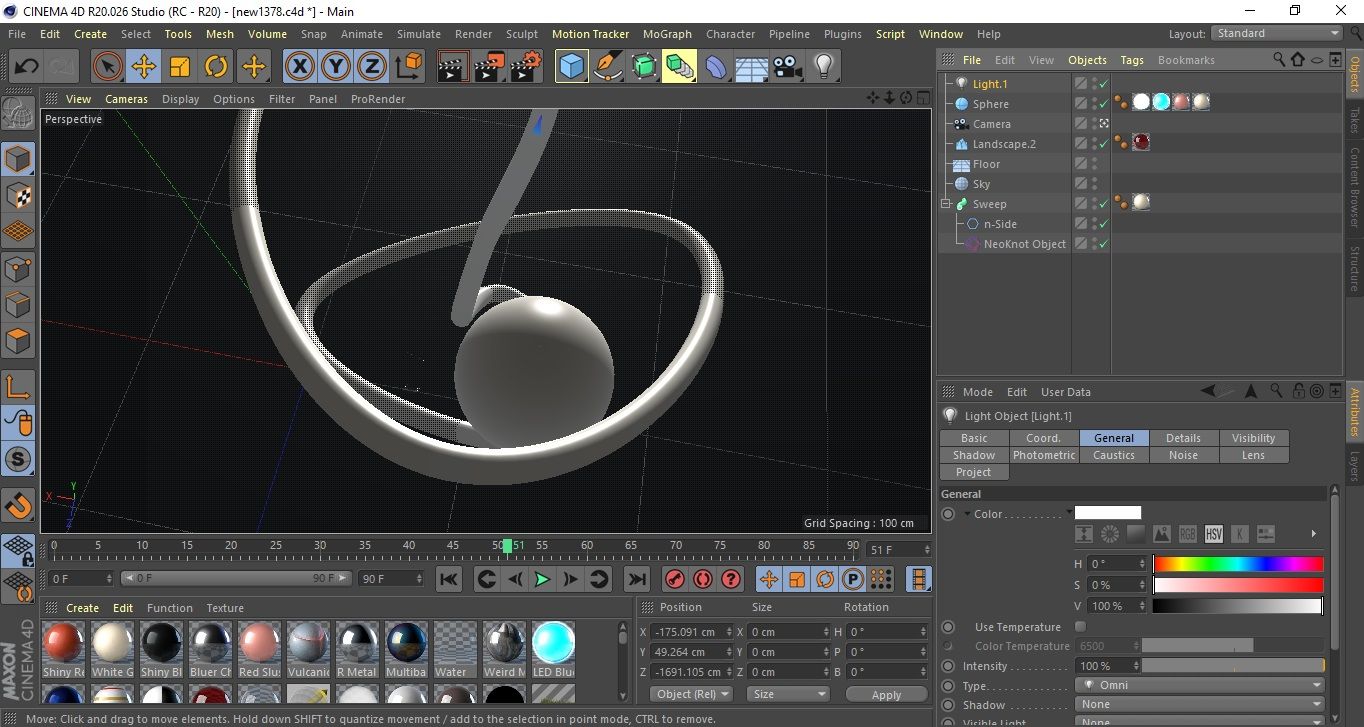Toggle Y axis lock
The image size is (1364, 727).
pos(336,67)
